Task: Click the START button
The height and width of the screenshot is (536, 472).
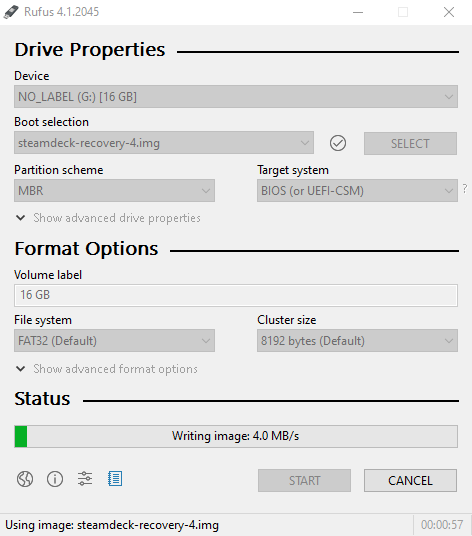Action: click(304, 481)
